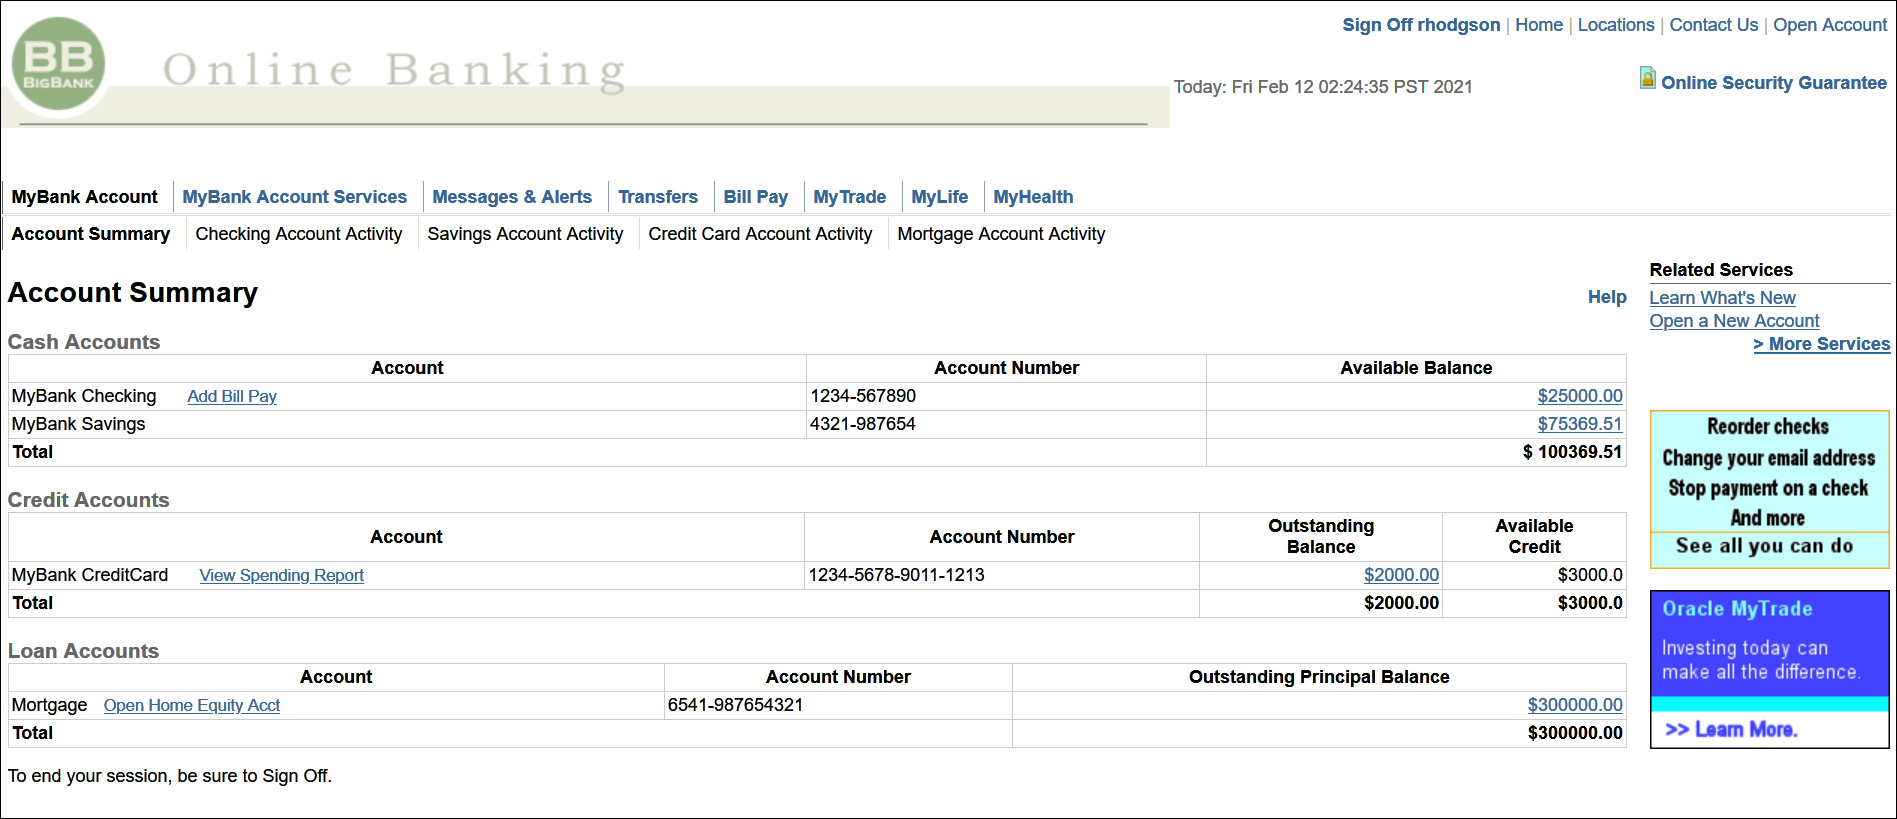Viewport: 1897px width, 819px height.
Task: Click Add Bill Pay link
Action: click(232, 397)
